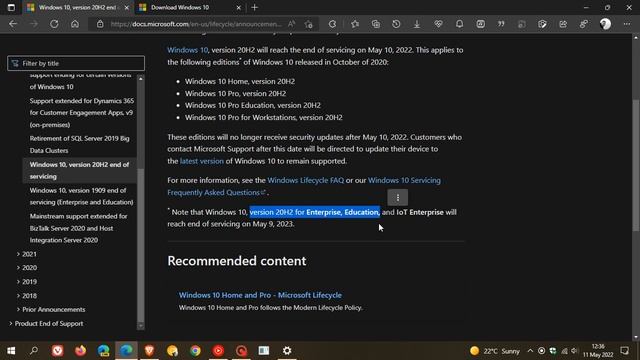Click 'Windows 10 Pro Education, version 20H2' bullet
Image resolution: width=640 pixels, height=360 pixels.
tap(253, 105)
